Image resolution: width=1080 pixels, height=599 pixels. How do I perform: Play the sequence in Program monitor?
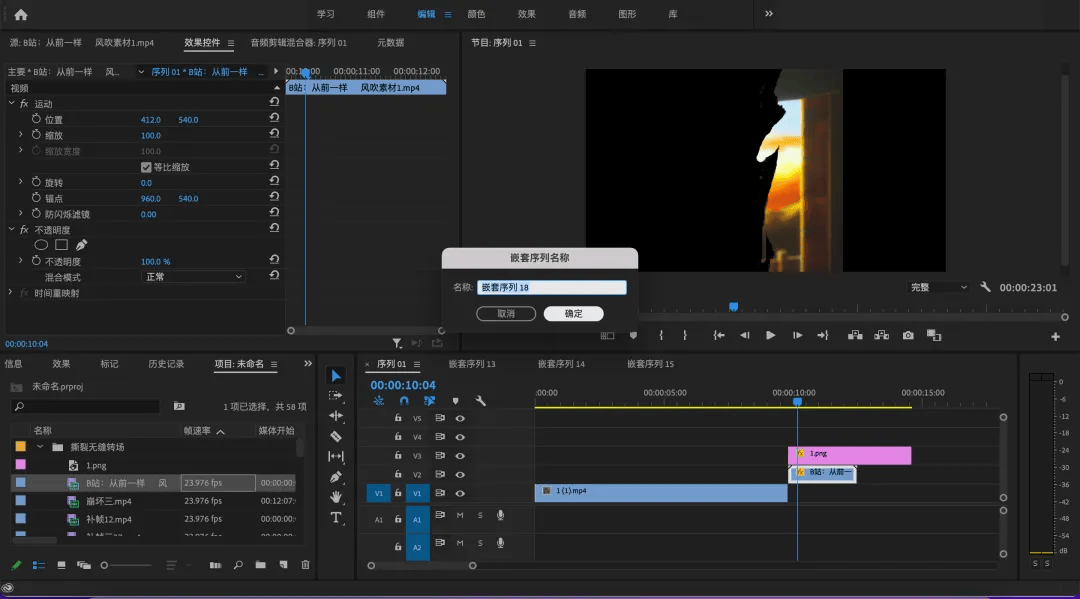770,335
